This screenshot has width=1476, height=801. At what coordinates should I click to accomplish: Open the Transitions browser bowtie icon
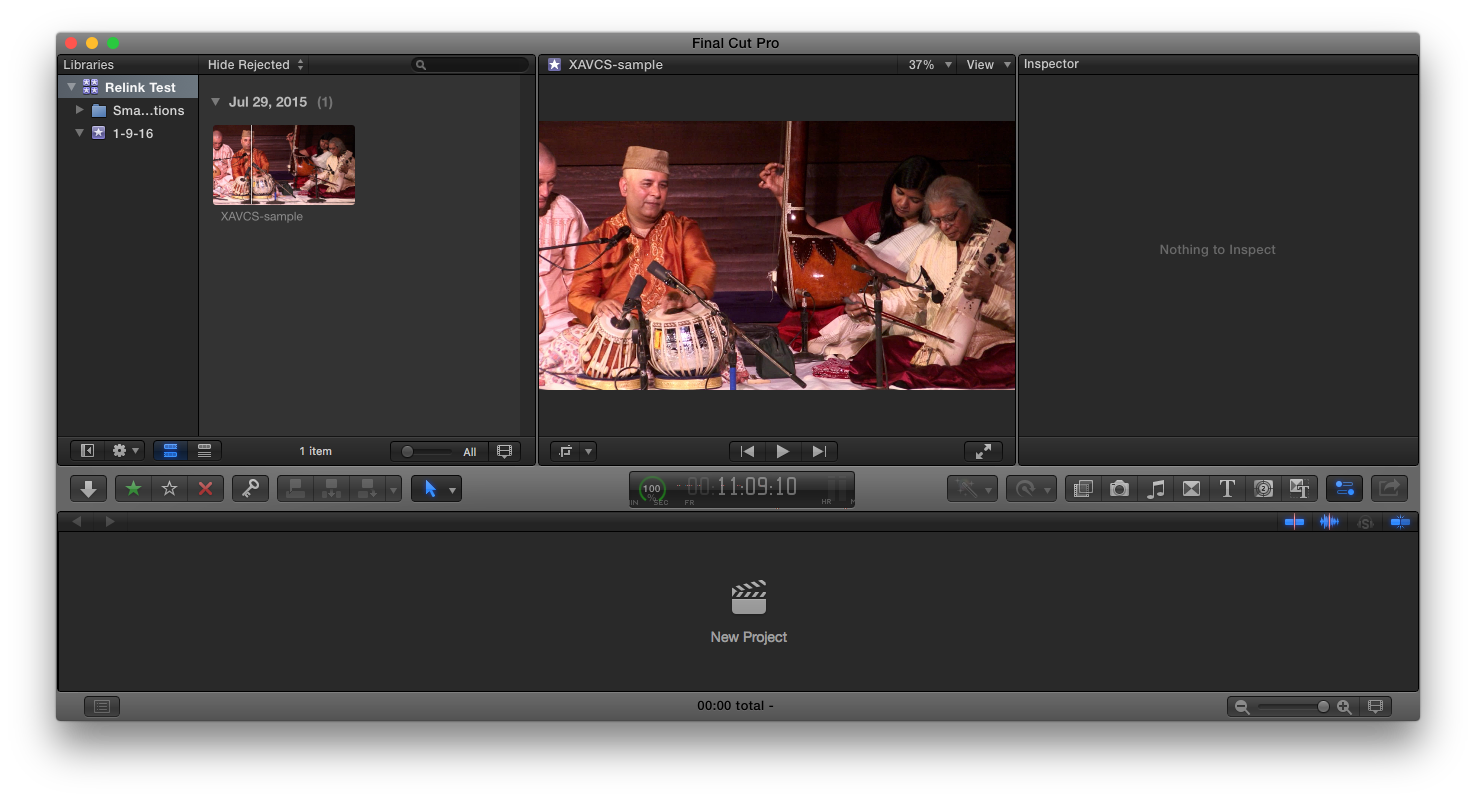pos(1191,489)
